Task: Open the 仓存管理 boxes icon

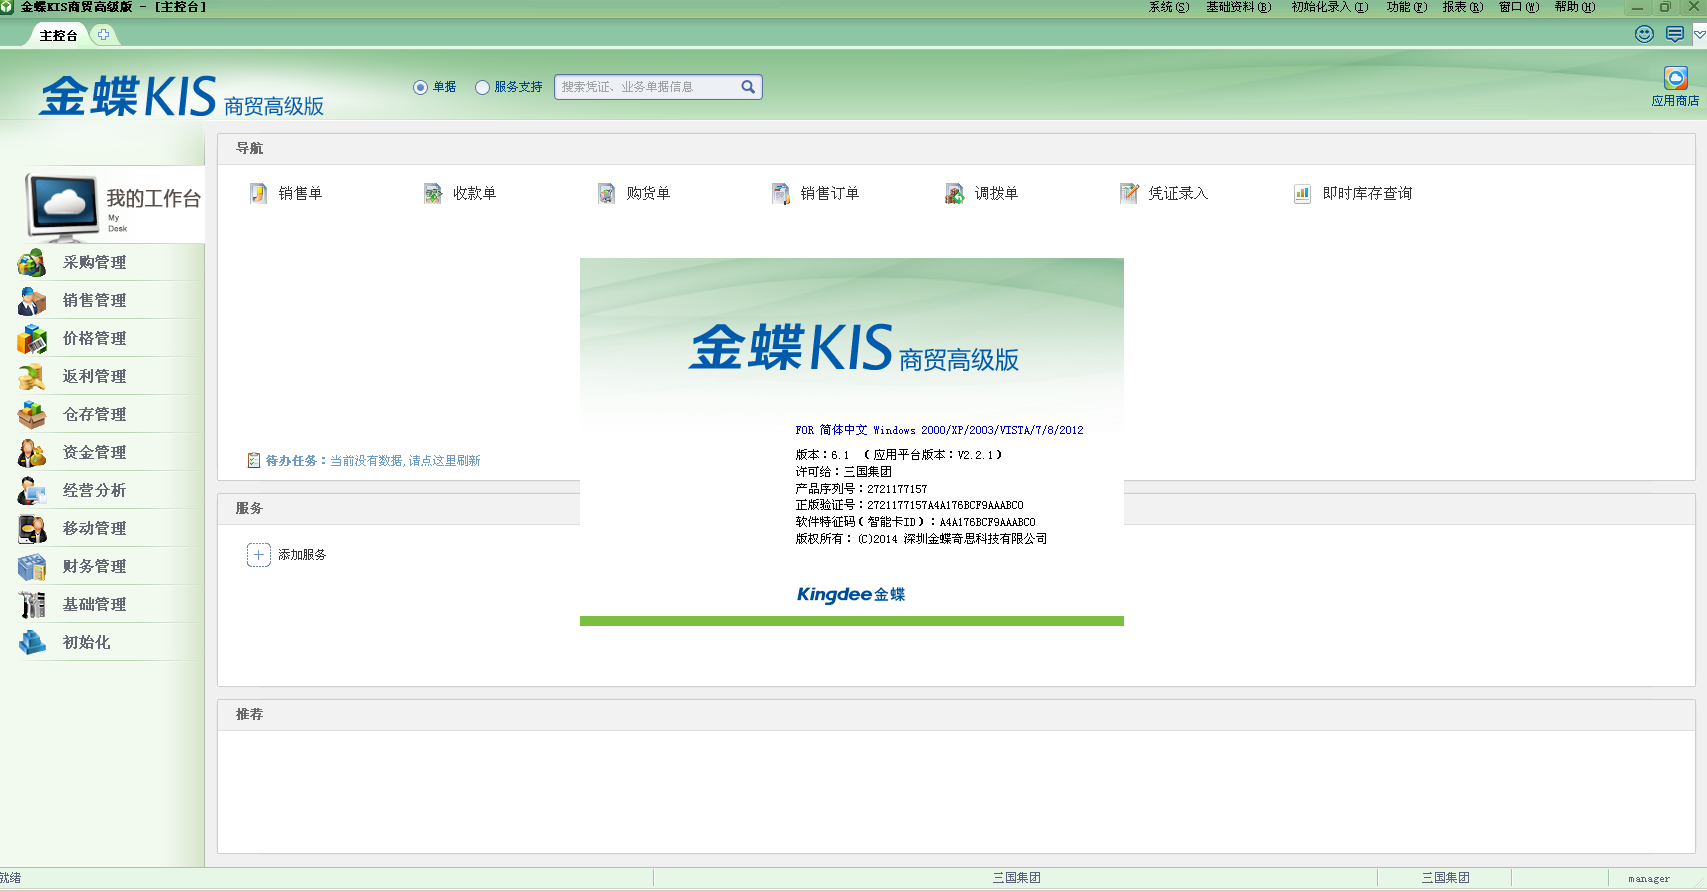Action: 32,414
